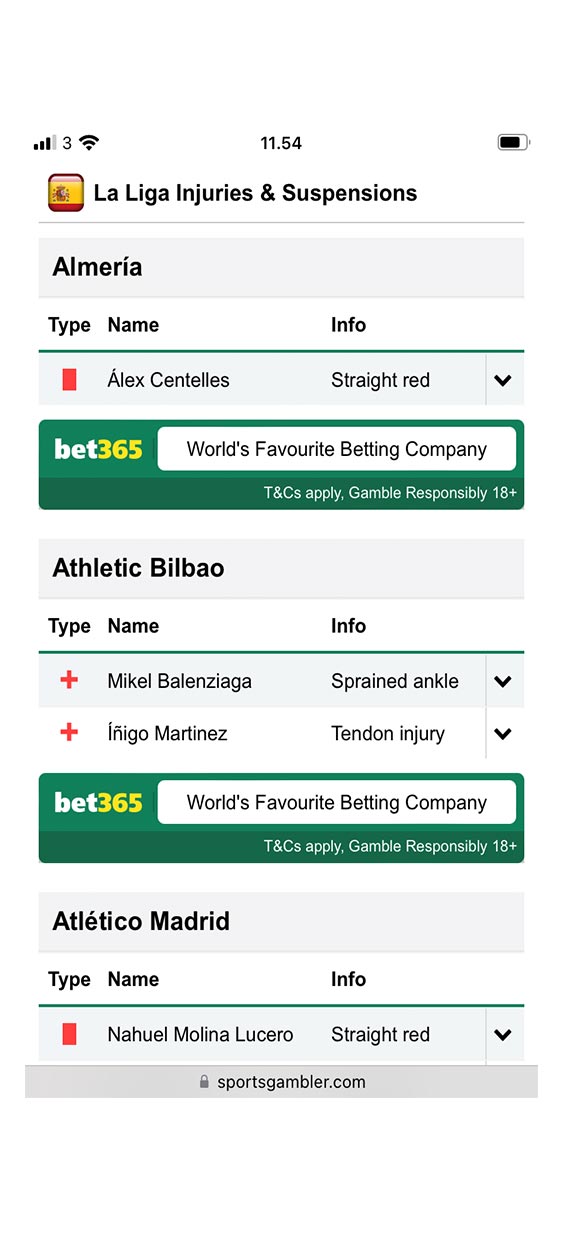Screen dimensions: 564x1259
Task: Select the Atlético Madrid team header
Action: pyautogui.click(x=281, y=921)
